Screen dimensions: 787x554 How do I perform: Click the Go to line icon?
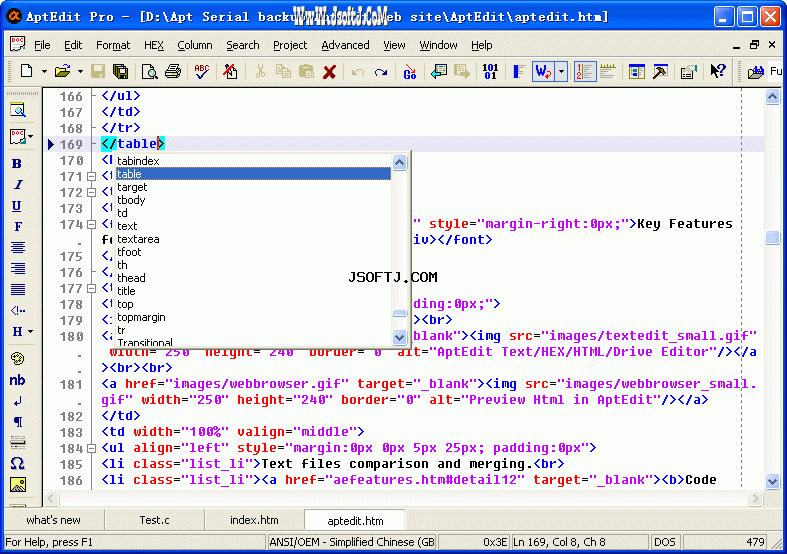410,71
